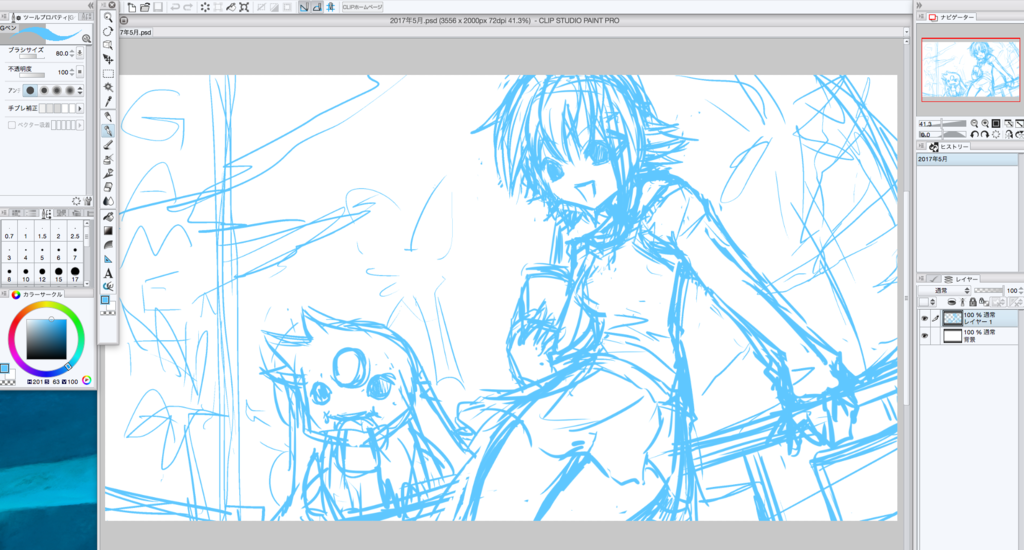Viewport: 1024px width, 550px height.
Task: Open the CLIP homepage button
Action: click(362, 7)
